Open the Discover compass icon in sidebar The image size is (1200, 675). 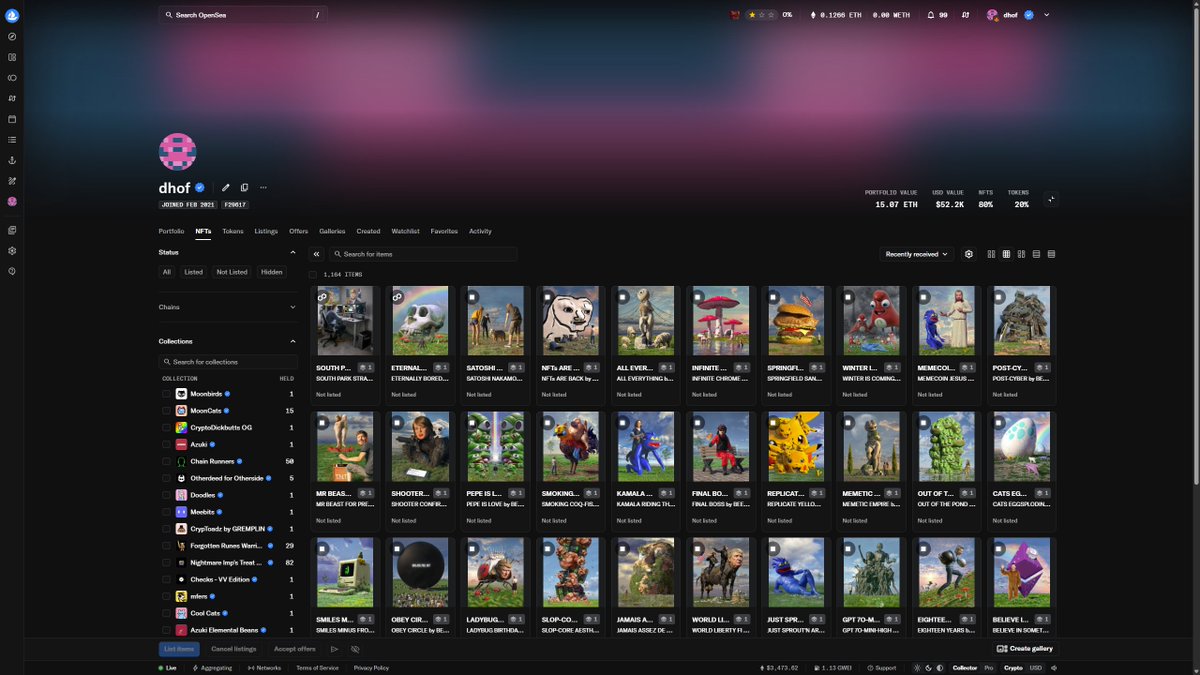pyautogui.click(x=12, y=37)
